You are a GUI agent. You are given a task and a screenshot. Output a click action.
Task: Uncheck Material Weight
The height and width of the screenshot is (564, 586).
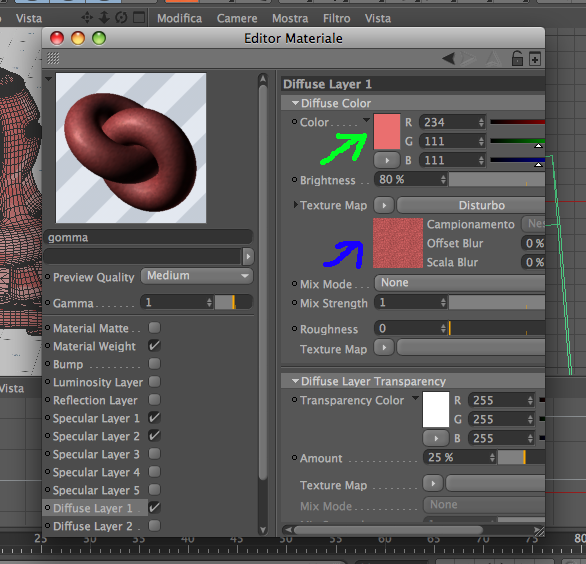[154, 346]
